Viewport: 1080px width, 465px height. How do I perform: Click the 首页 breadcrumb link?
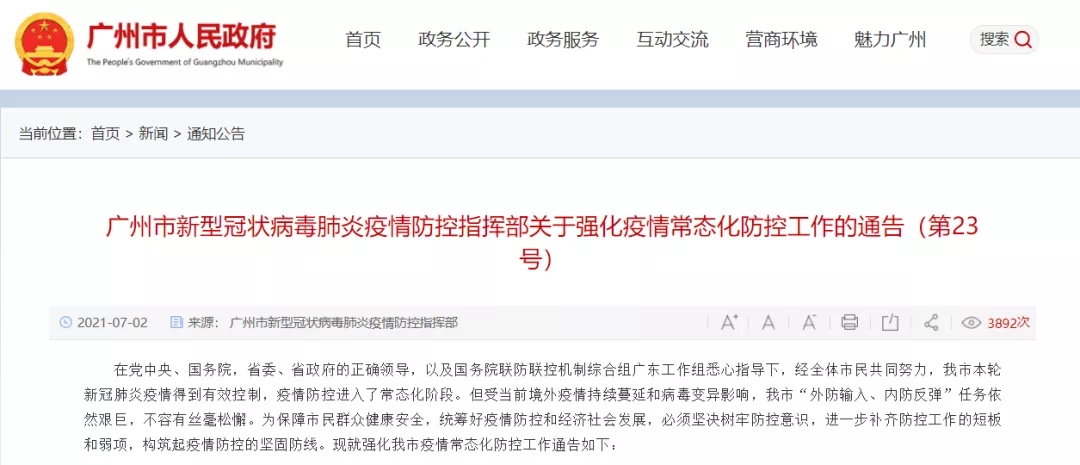click(x=105, y=134)
